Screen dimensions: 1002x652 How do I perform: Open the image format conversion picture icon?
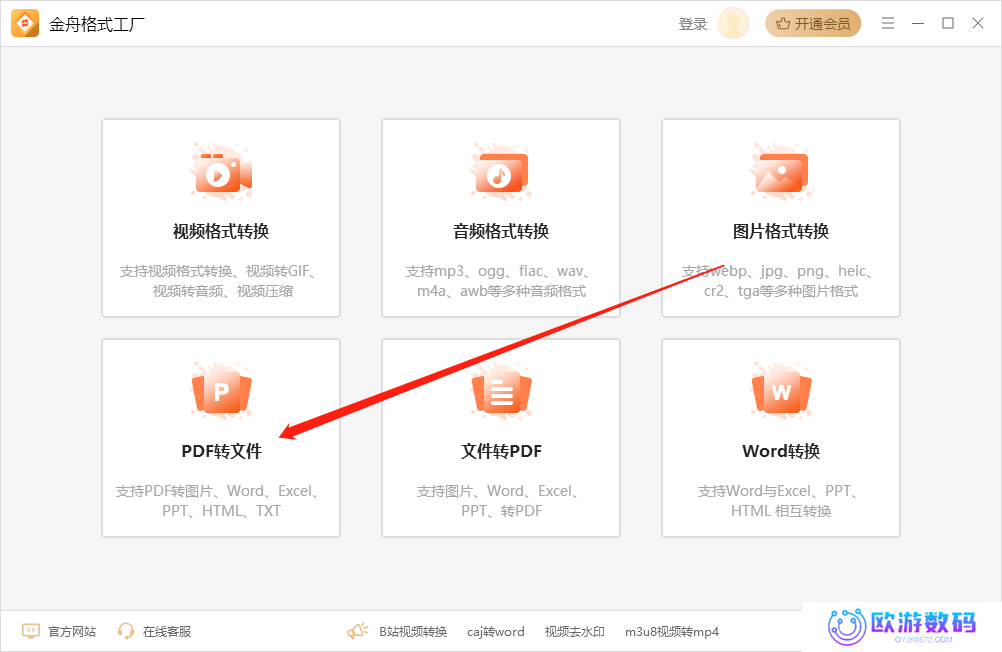[x=782, y=173]
